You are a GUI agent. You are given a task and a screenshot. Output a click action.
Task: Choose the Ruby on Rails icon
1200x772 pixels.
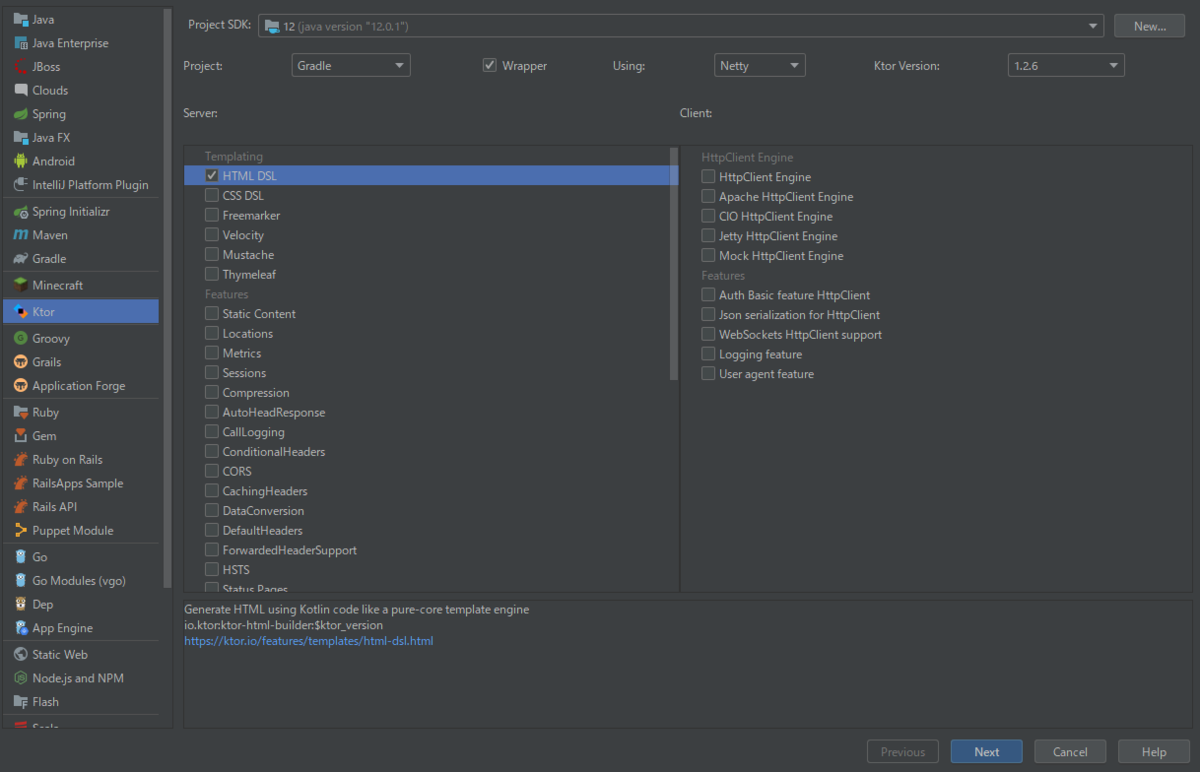(21, 460)
